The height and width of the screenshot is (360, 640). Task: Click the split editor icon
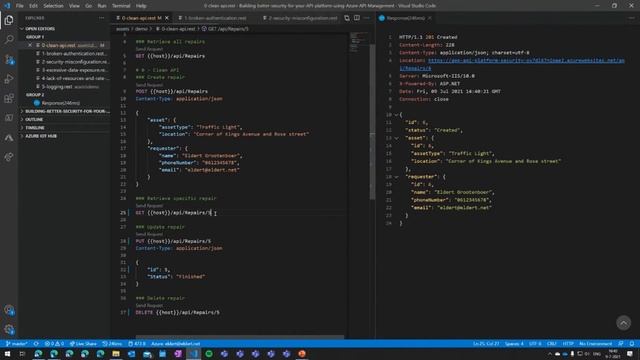coord(357,18)
